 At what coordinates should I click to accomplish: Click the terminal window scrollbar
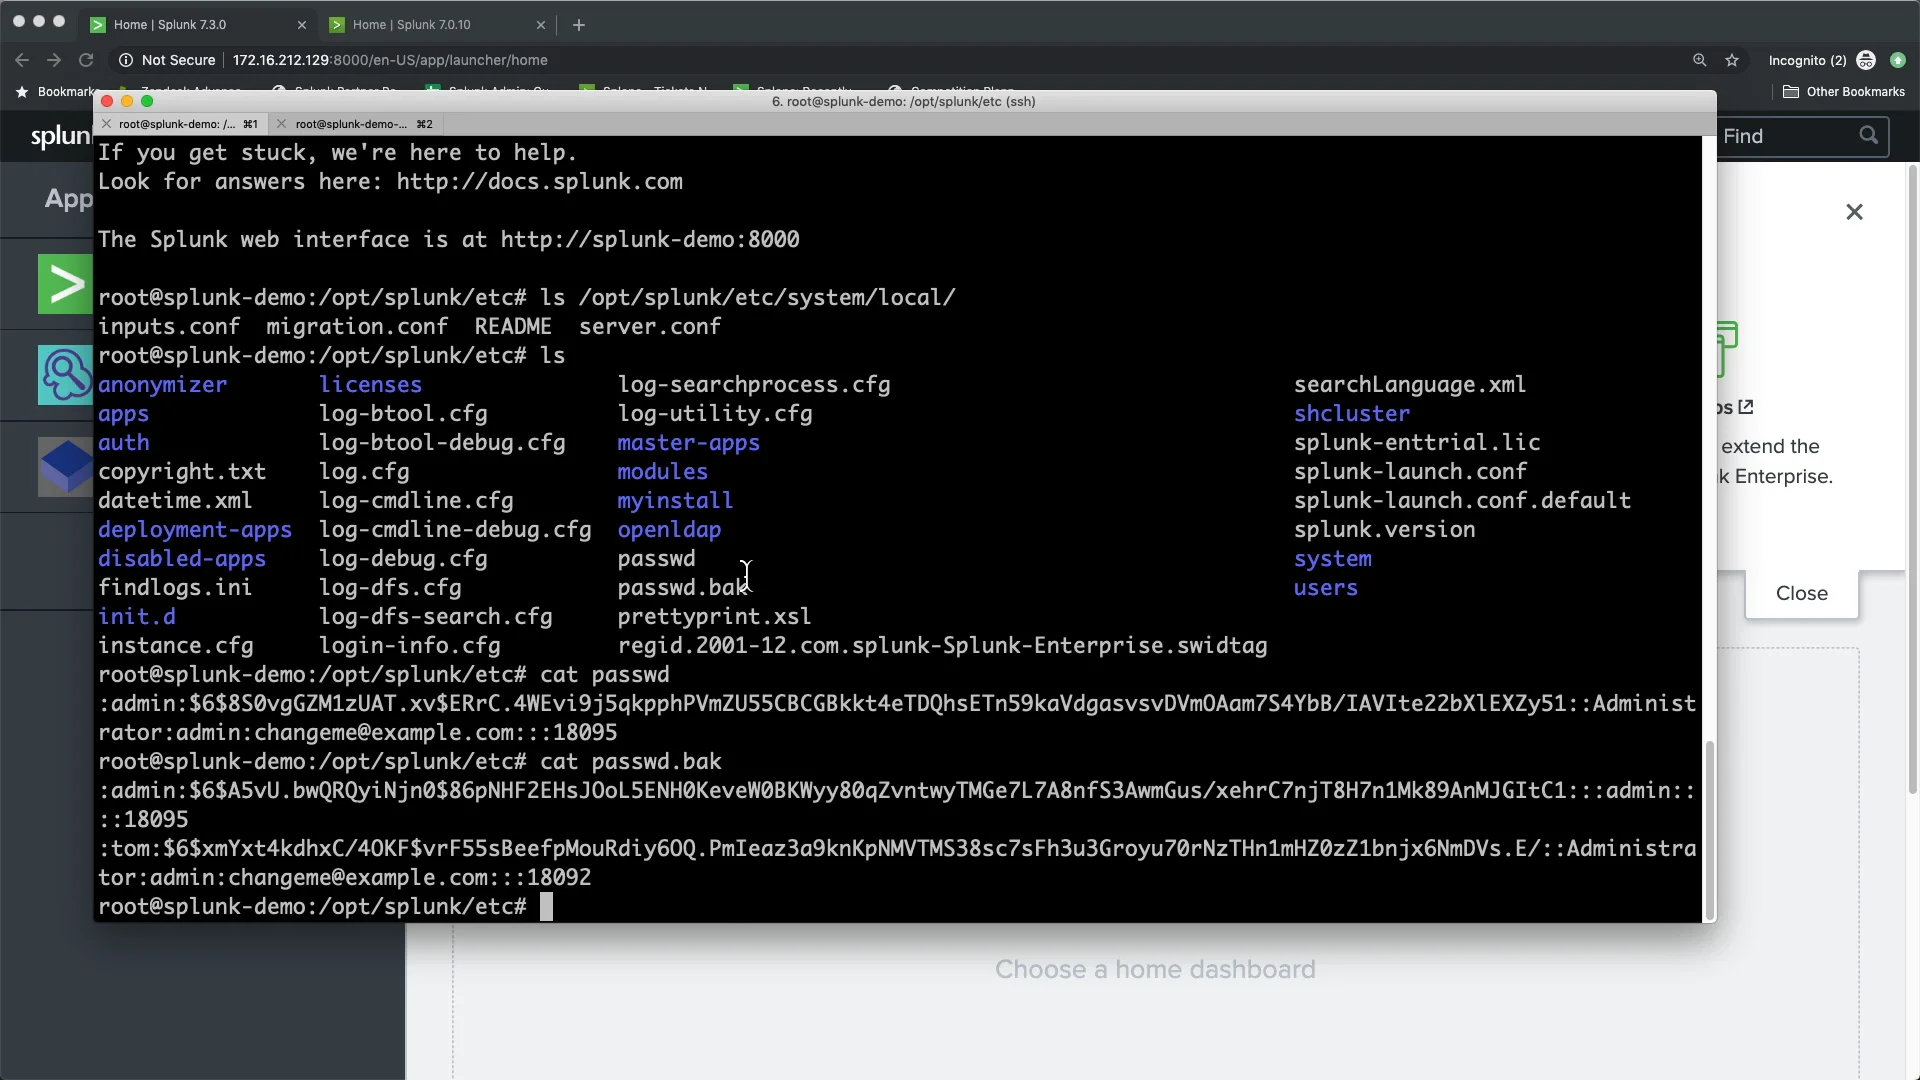(1709, 830)
